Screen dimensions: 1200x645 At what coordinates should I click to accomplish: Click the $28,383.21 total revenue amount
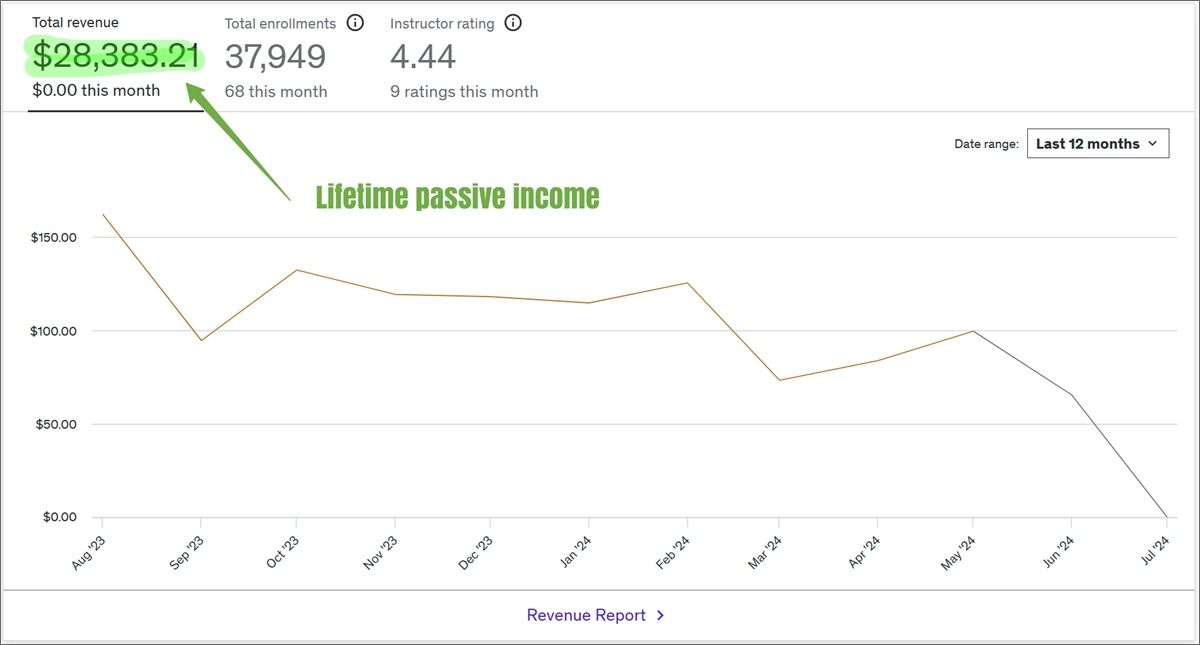116,56
